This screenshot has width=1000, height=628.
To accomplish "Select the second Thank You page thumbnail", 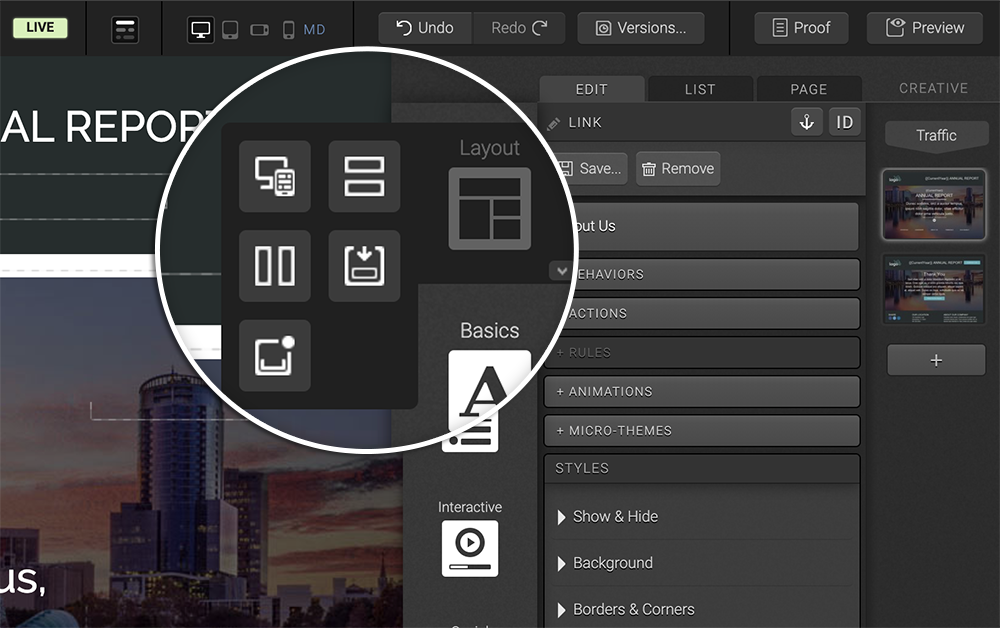I will (x=934, y=289).
